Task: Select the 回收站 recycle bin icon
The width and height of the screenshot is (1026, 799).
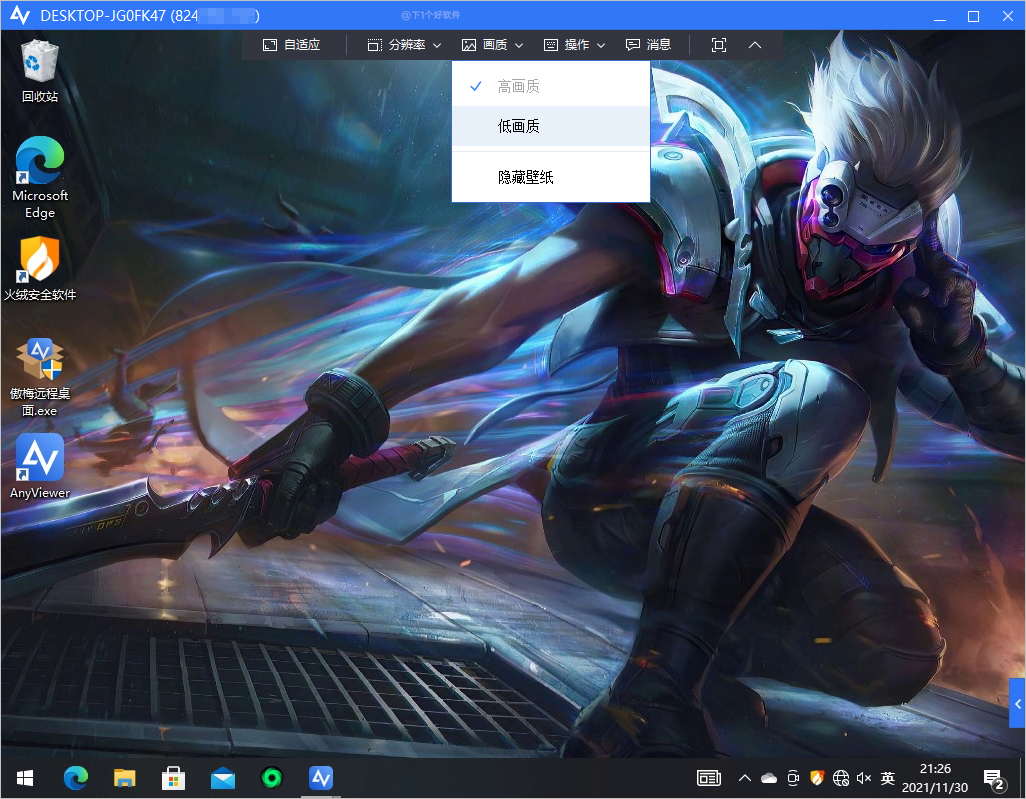Action: (x=40, y=71)
